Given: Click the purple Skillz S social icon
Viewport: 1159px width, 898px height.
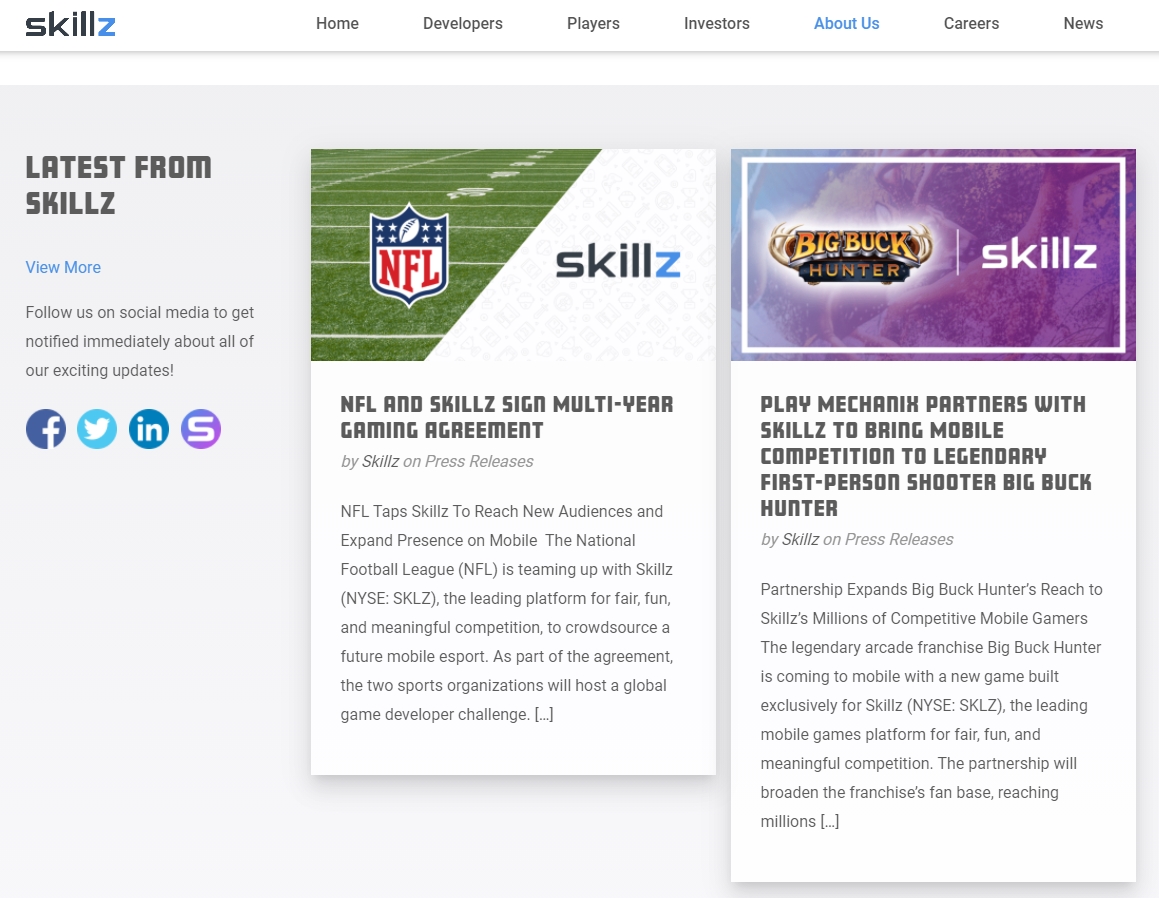Looking at the screenshot, I should click(201, 429).
